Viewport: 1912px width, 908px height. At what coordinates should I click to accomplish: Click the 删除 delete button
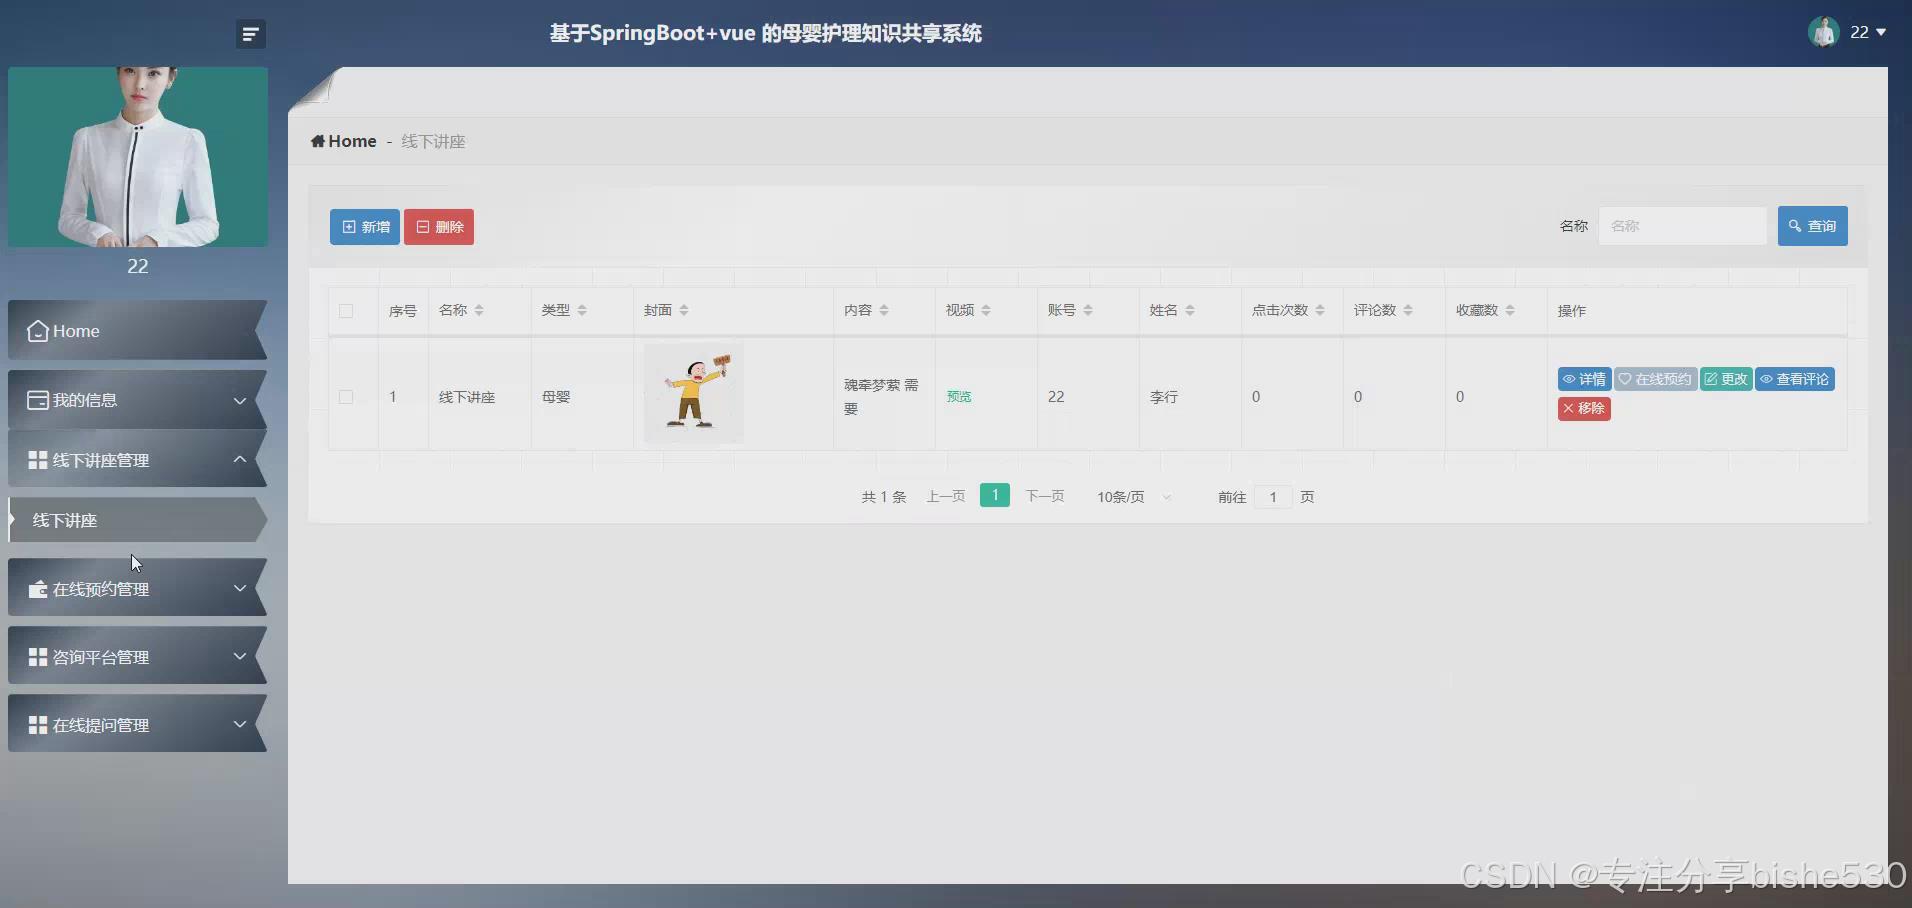[x=439, y=226]
